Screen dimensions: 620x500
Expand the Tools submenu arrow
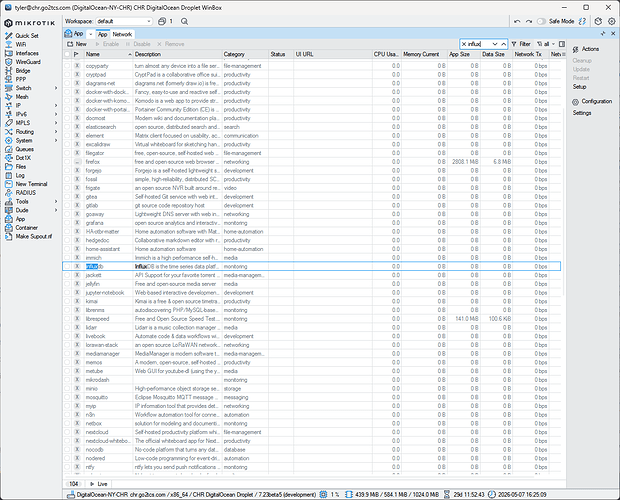(56, 201)
